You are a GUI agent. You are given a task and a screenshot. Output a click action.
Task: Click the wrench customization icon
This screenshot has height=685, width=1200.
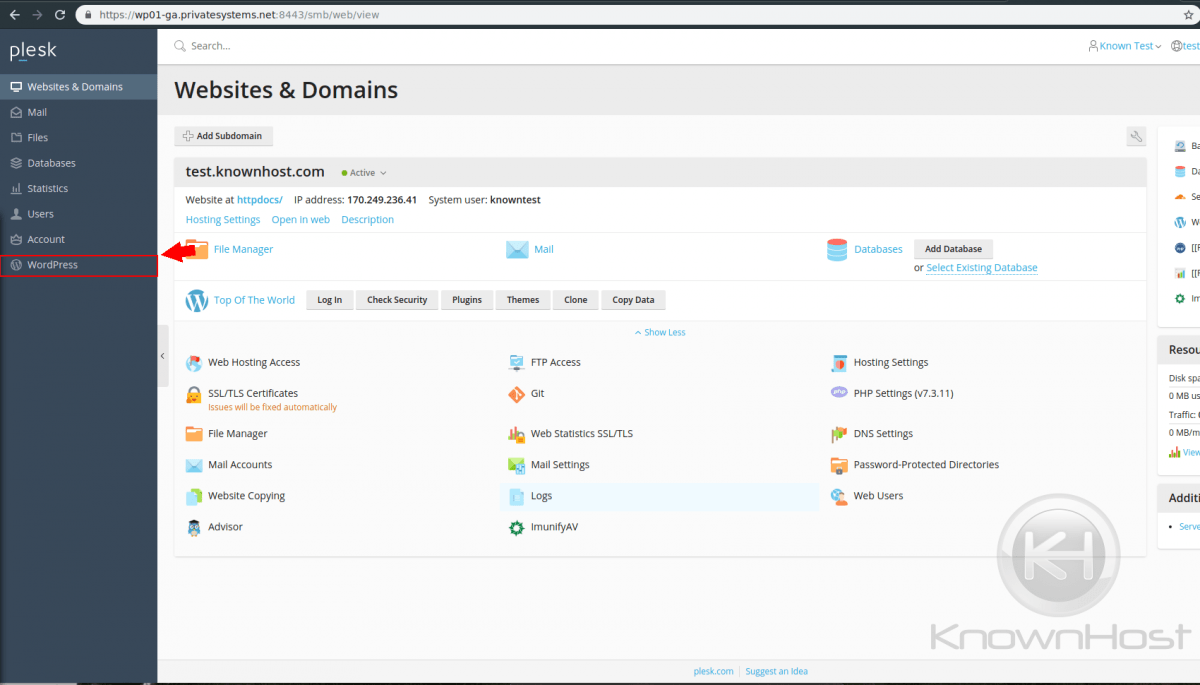[1136, 136]
